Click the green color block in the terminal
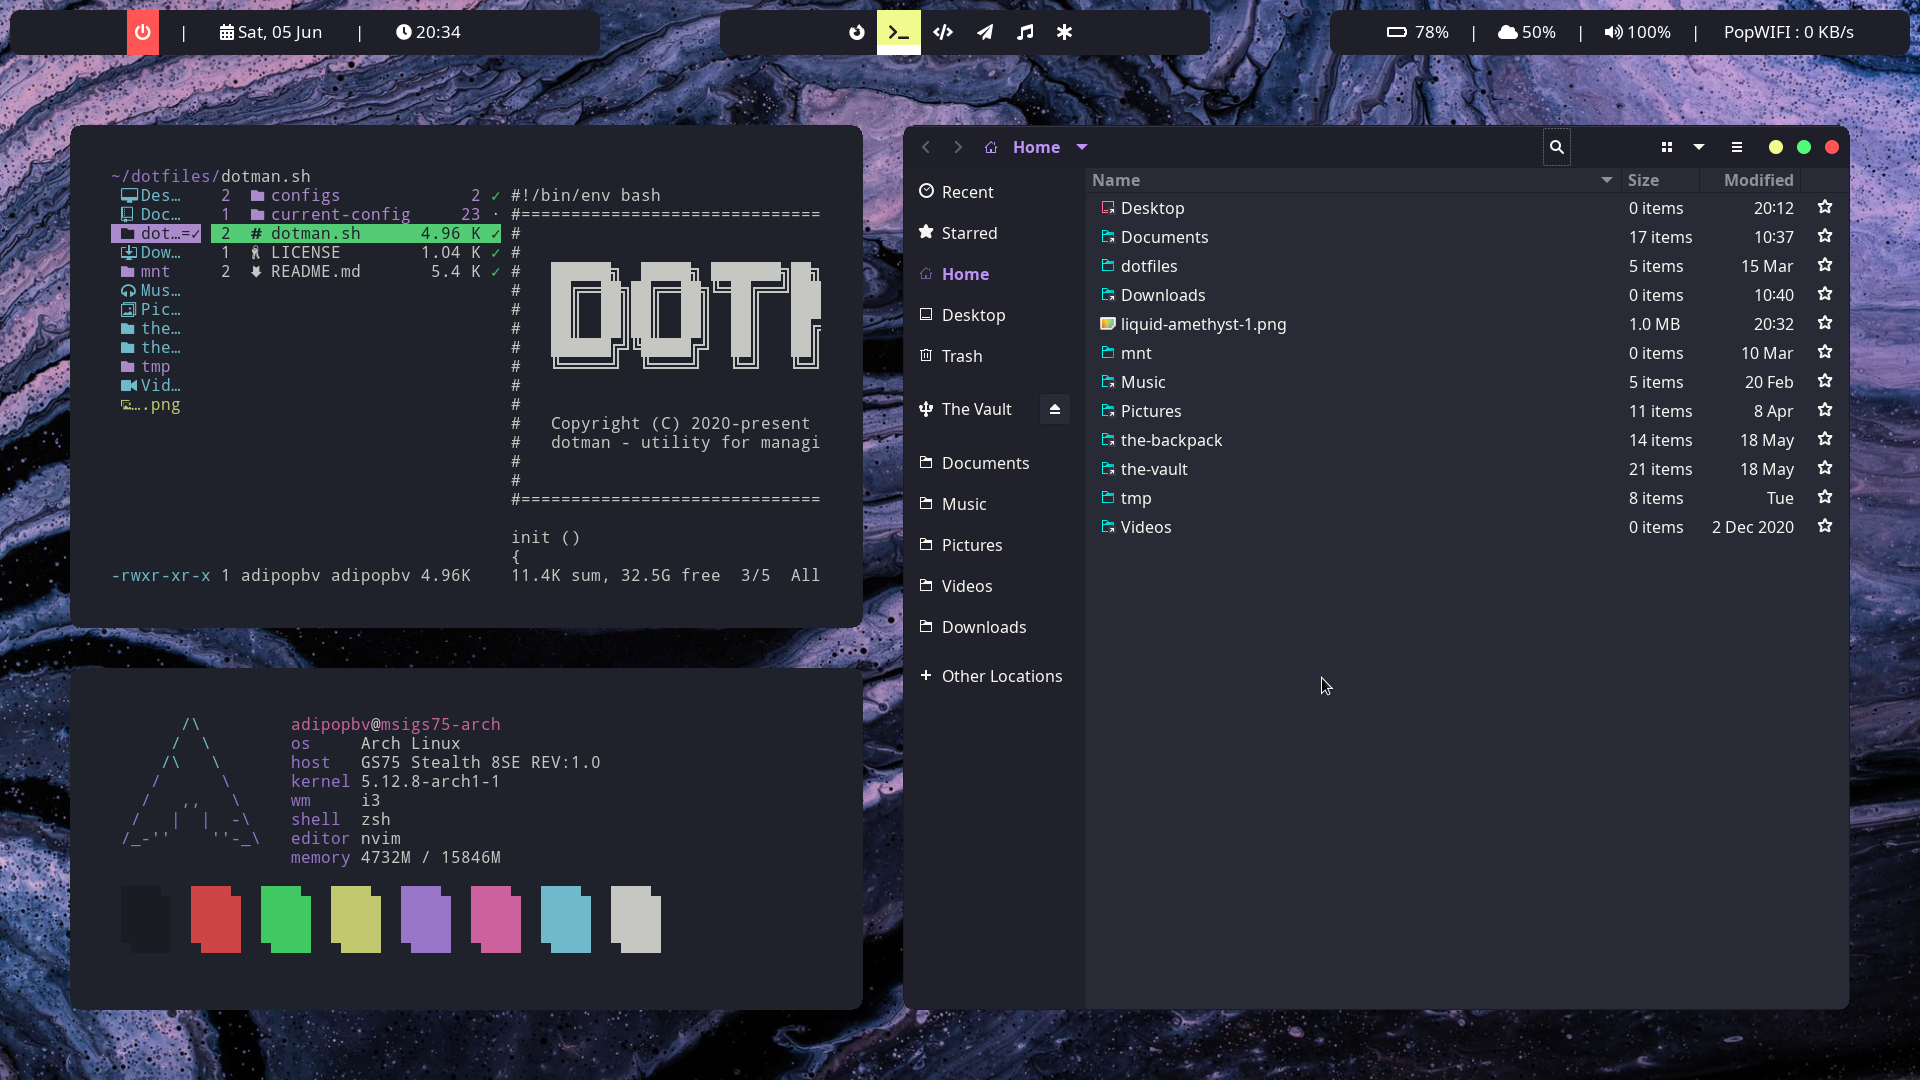This screenshot has width=1920, height=1080. [286, 919]
